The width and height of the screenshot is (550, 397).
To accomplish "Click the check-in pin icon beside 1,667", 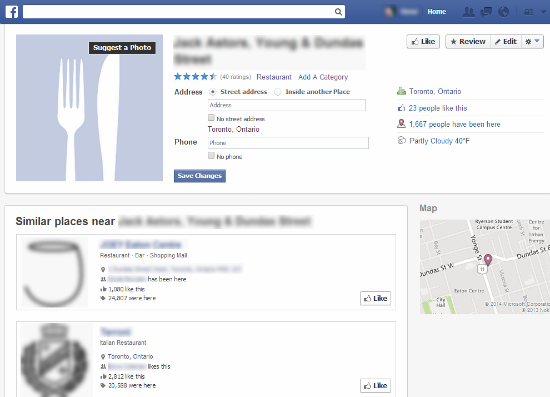I will (x=401, y=124).
